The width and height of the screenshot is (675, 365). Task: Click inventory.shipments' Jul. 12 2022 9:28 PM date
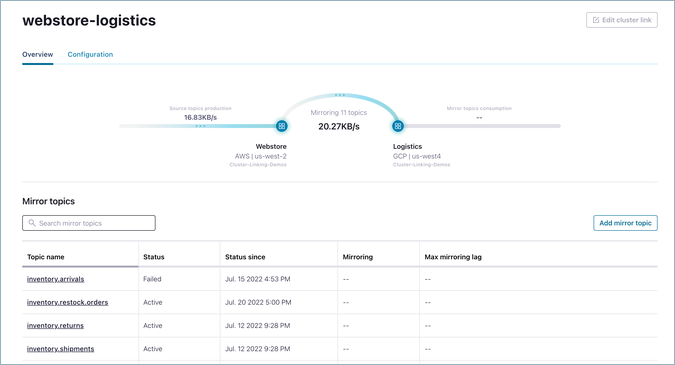coord(257,349)
